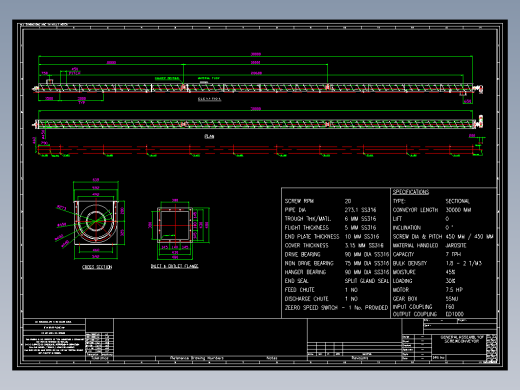Select the TYPE: label in specifications
The image size is (520, 390).
[x=399, y=201]
